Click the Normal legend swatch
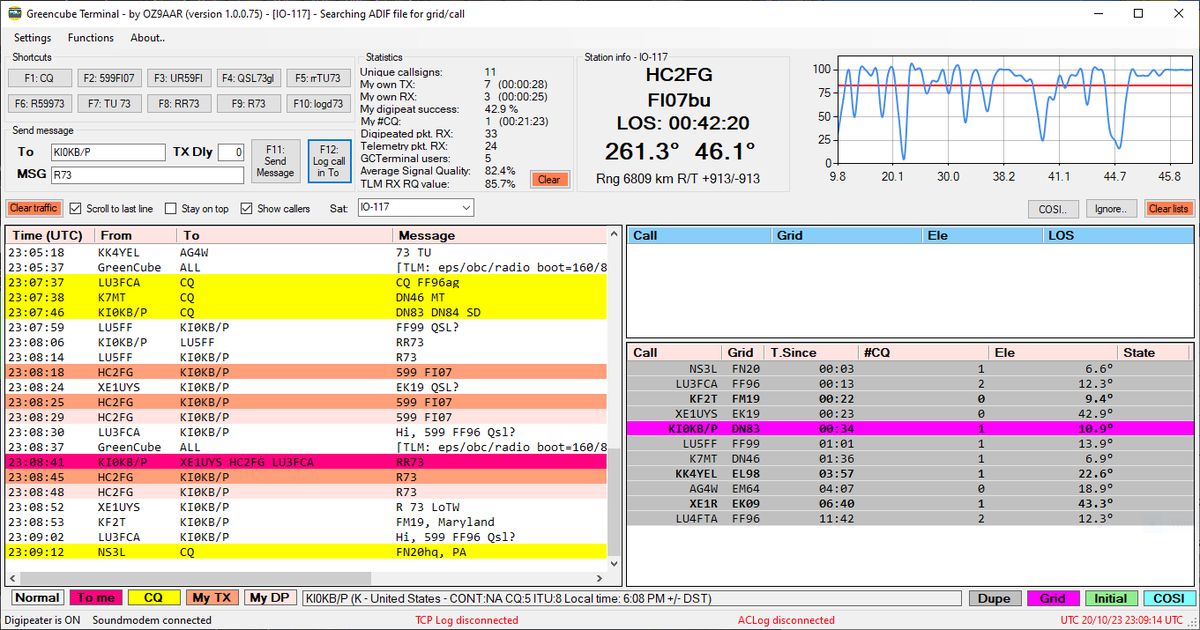The width and height of the screenshot is (1200, 630). click(x=37, y=598)
